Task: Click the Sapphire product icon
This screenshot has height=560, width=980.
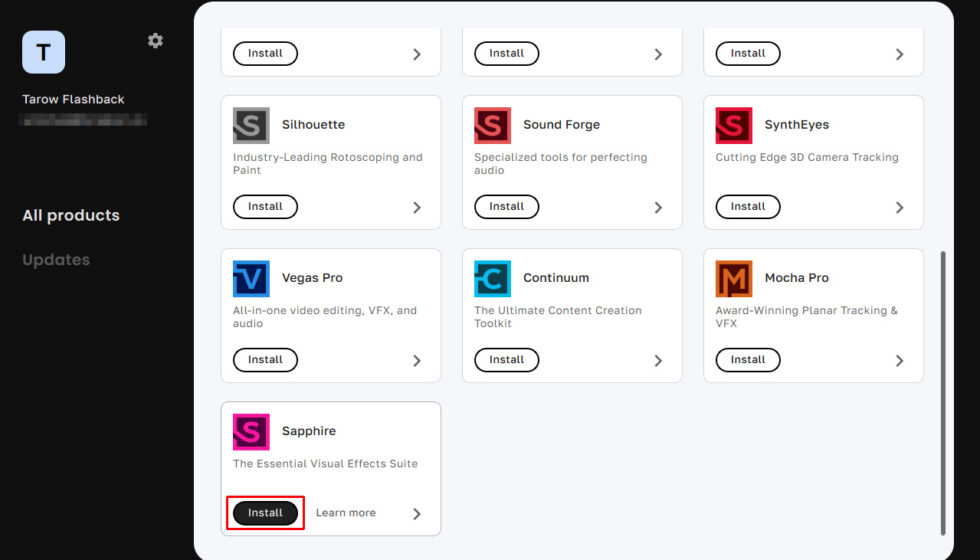Action: [x=251, y=432]
